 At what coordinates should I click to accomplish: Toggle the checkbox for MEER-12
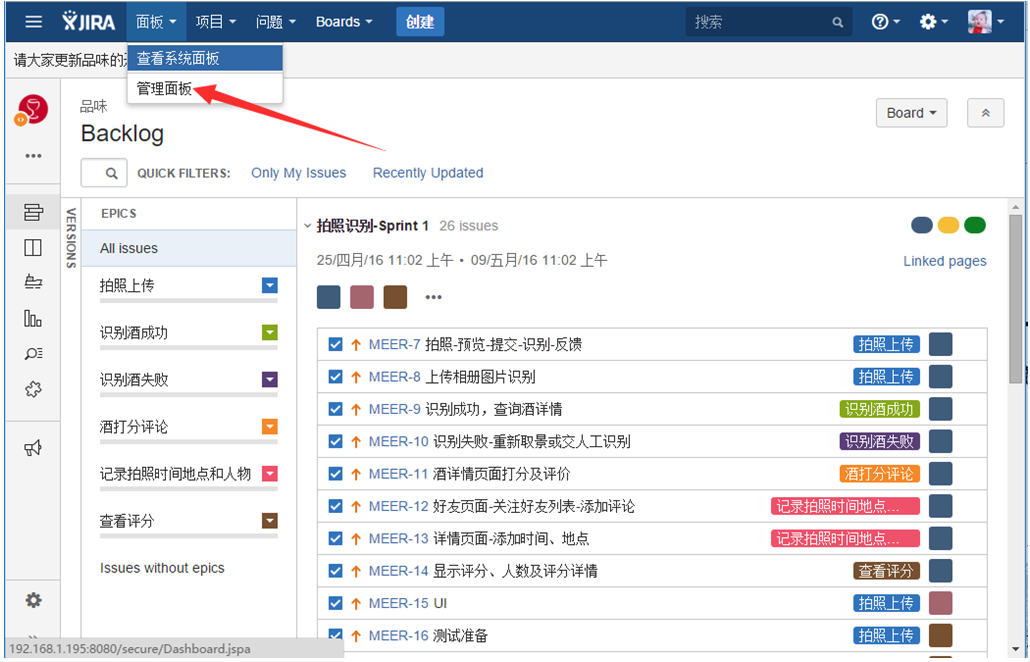click(x=335, y=506)
